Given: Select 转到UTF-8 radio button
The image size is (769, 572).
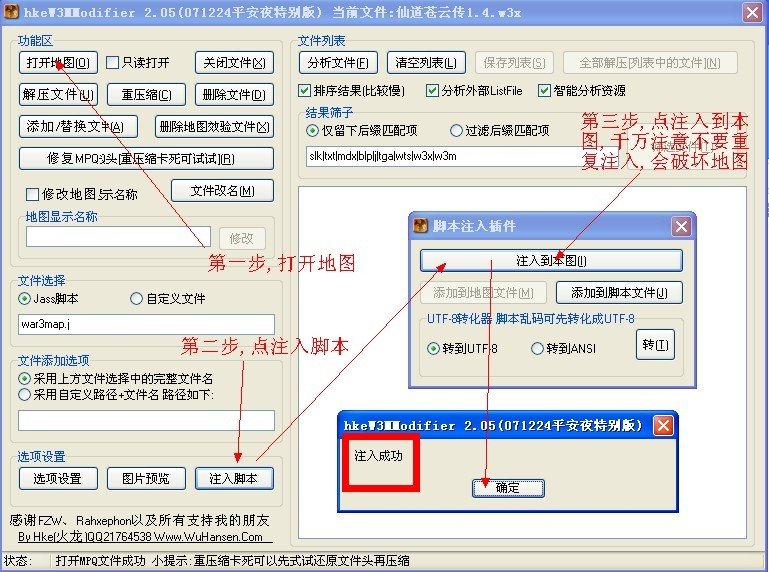Looking at the screenshot, I should click(x=433, y=349).
